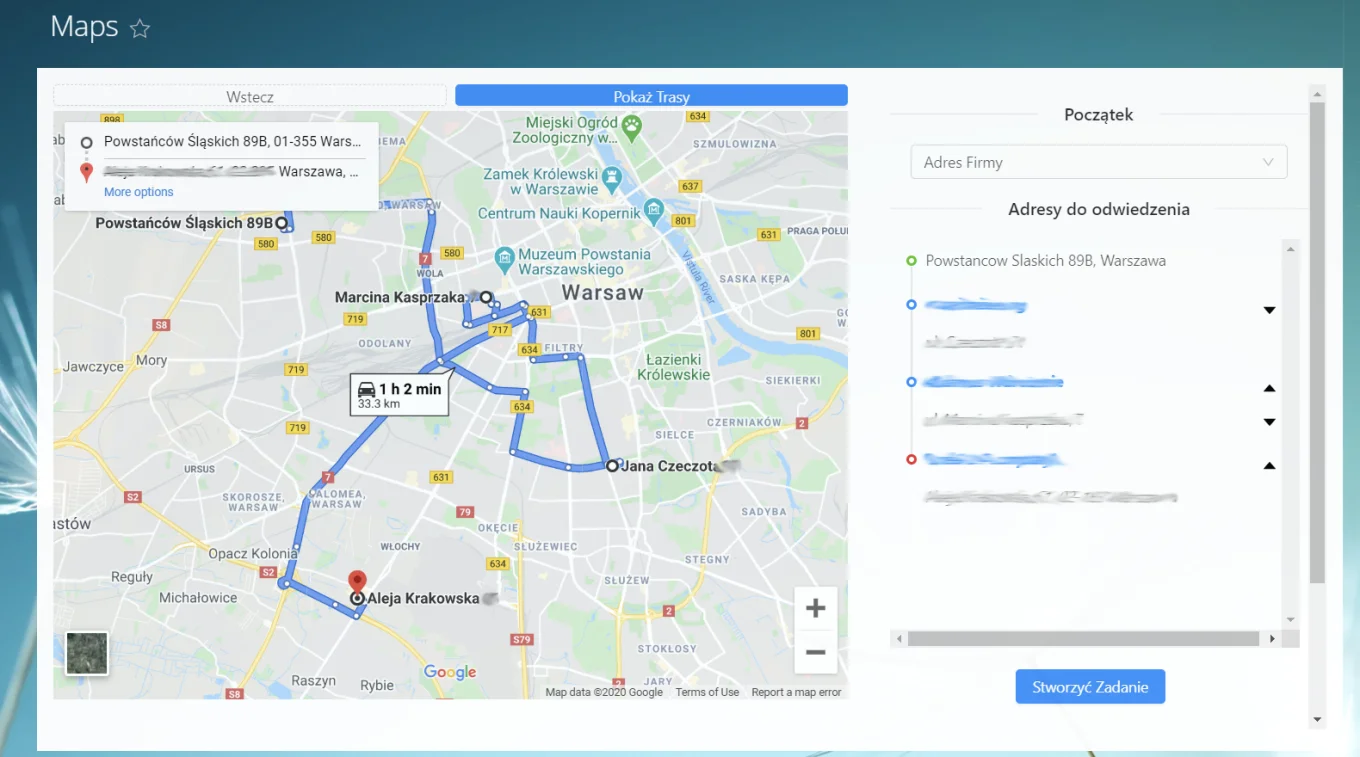Click the Zamek Królewski marker
Image resolution: width=1360 pixels, height=757 pixels.
point(612,180)
